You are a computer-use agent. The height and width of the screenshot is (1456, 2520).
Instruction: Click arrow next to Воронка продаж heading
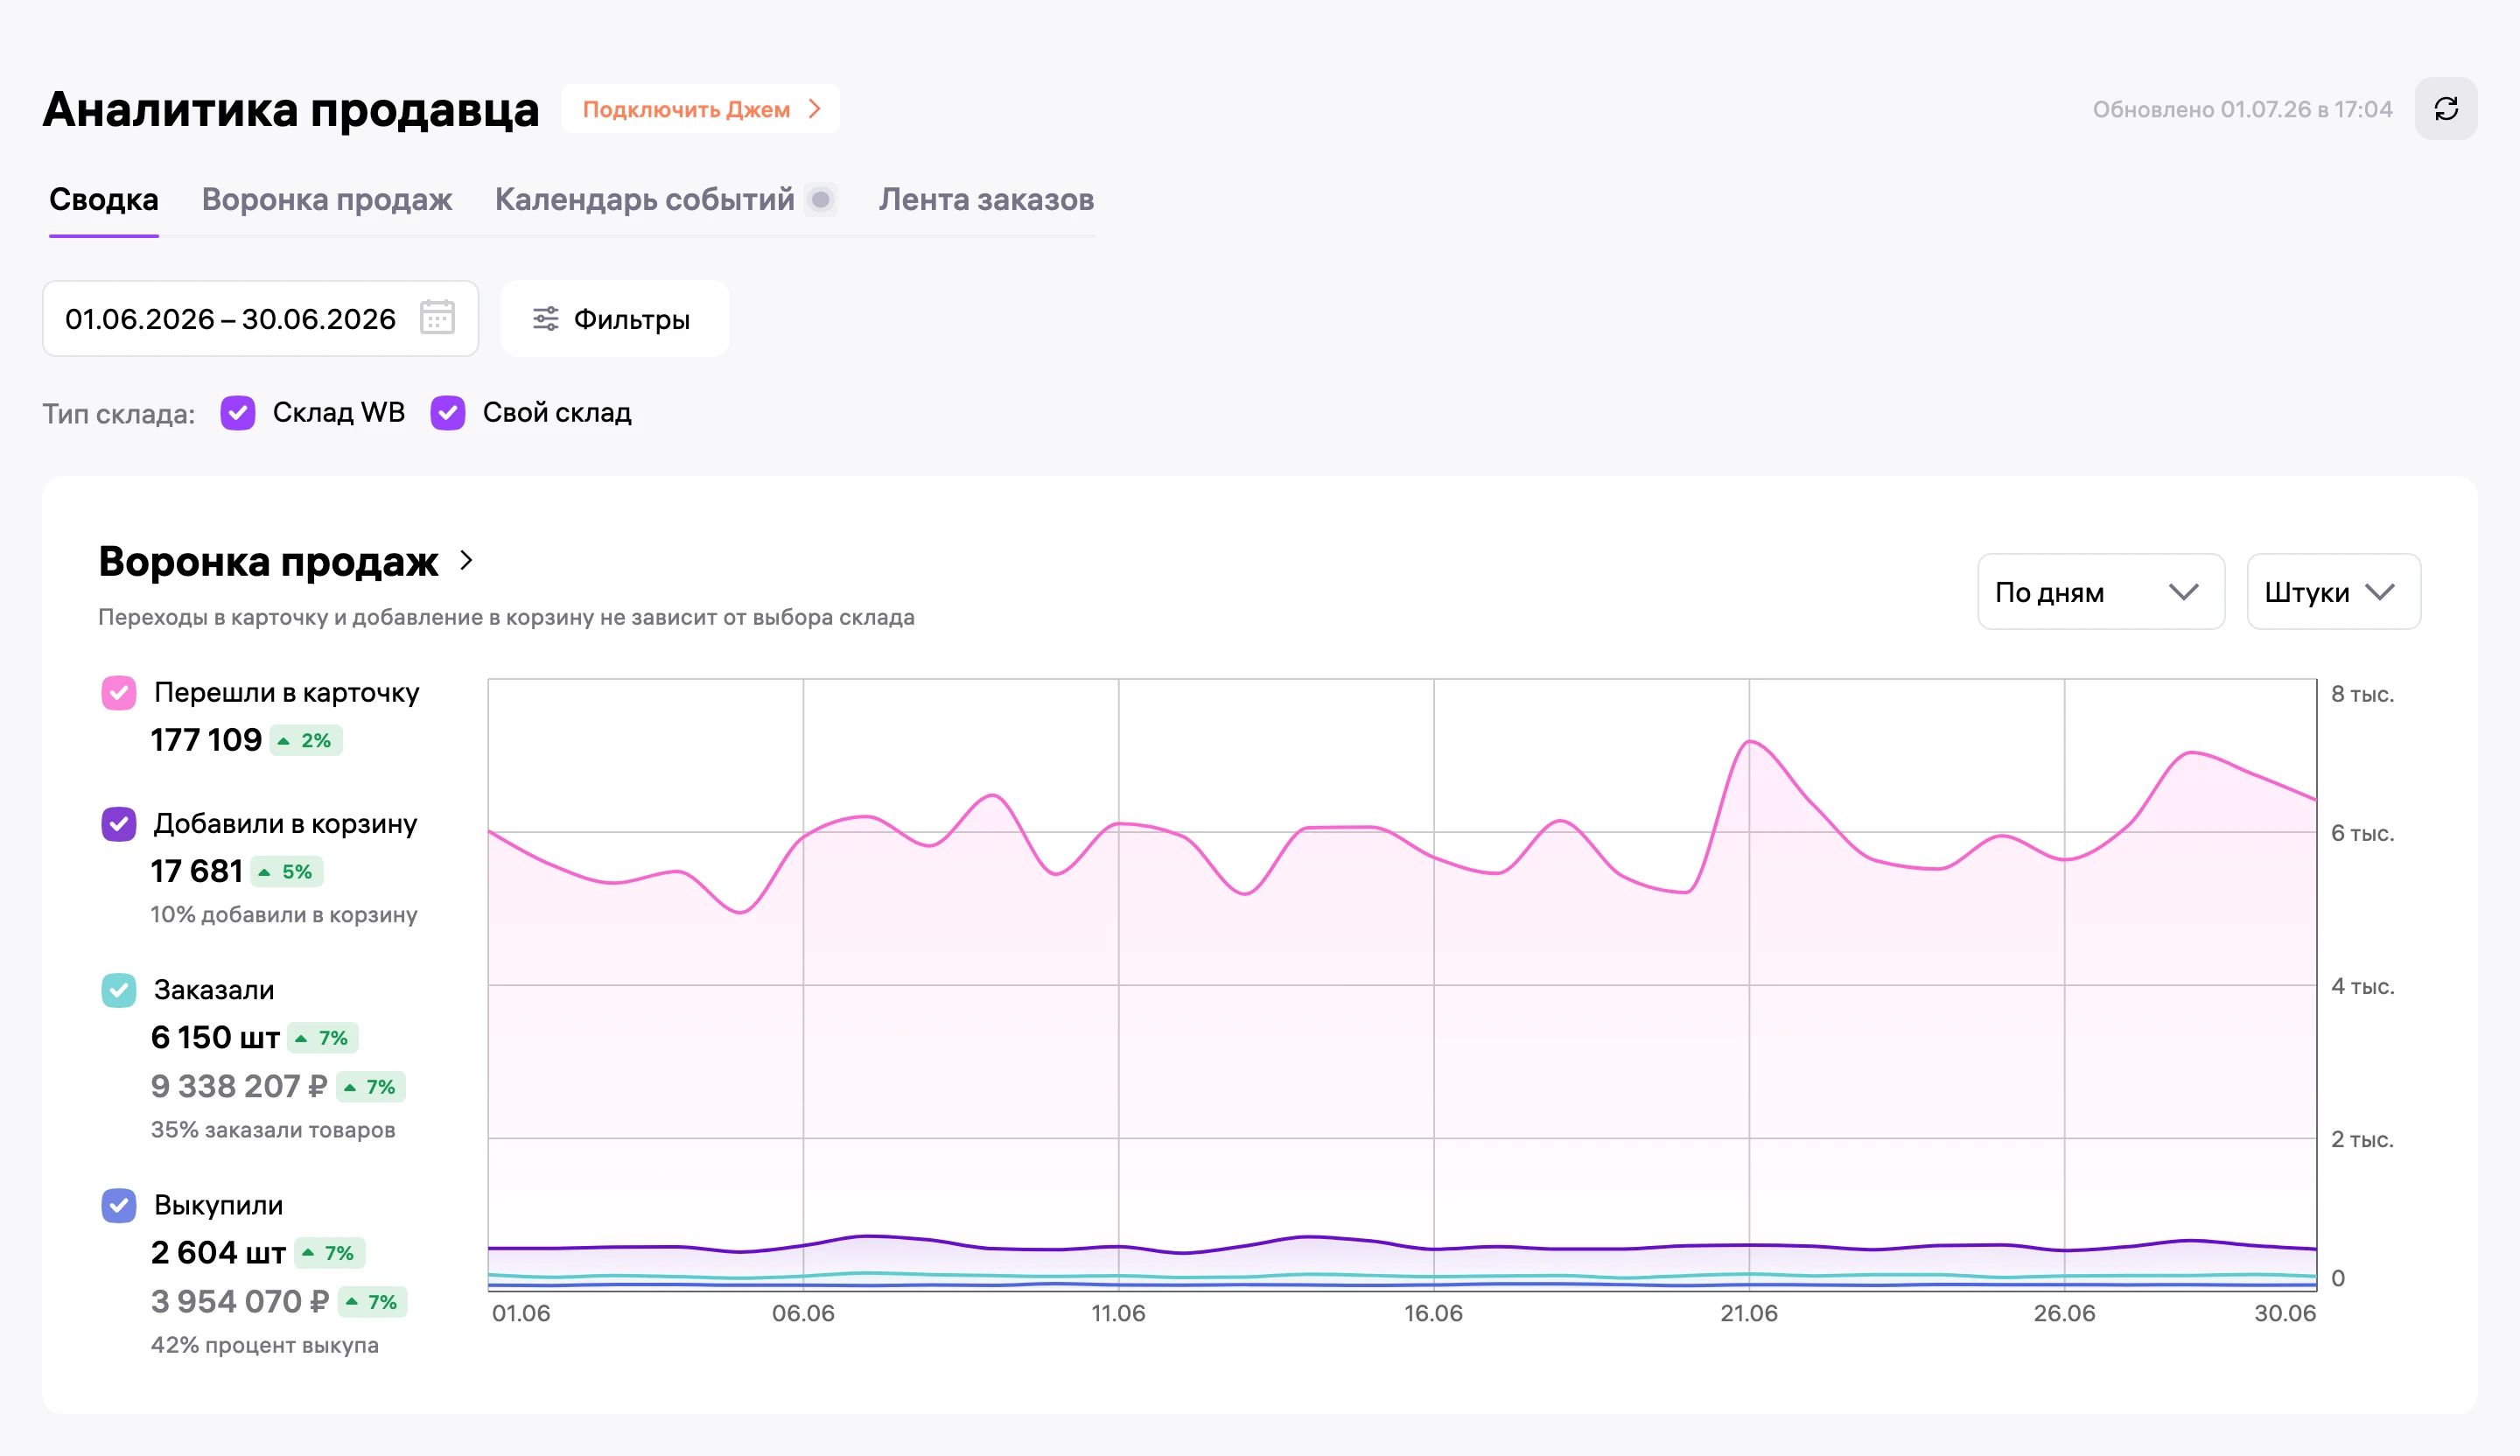(466, 561)
